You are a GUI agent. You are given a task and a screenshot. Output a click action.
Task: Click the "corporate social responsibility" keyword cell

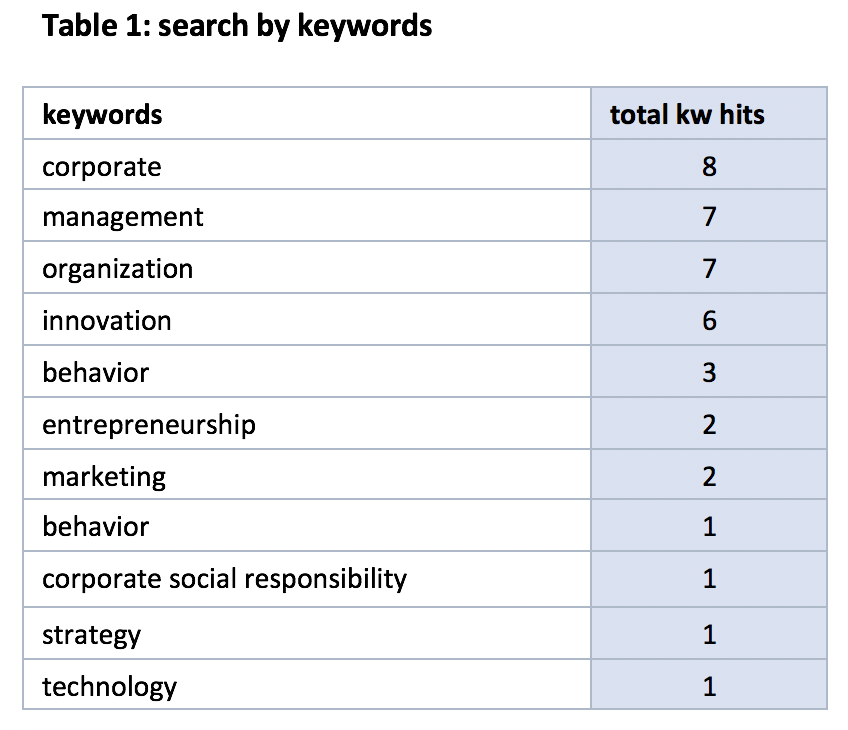tap(224, 579)
